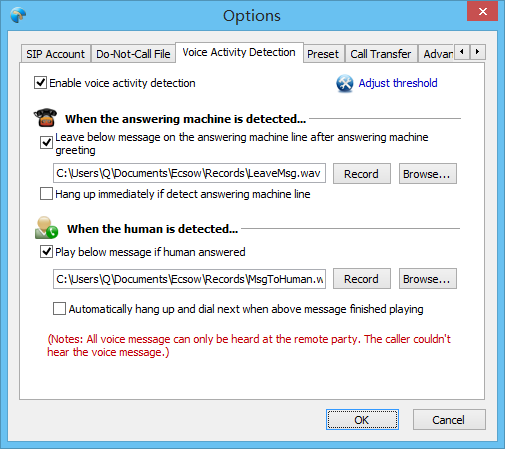Screen dimensions: 505x449
Task: Click the human detected person icon
Action: pos(46,228)
